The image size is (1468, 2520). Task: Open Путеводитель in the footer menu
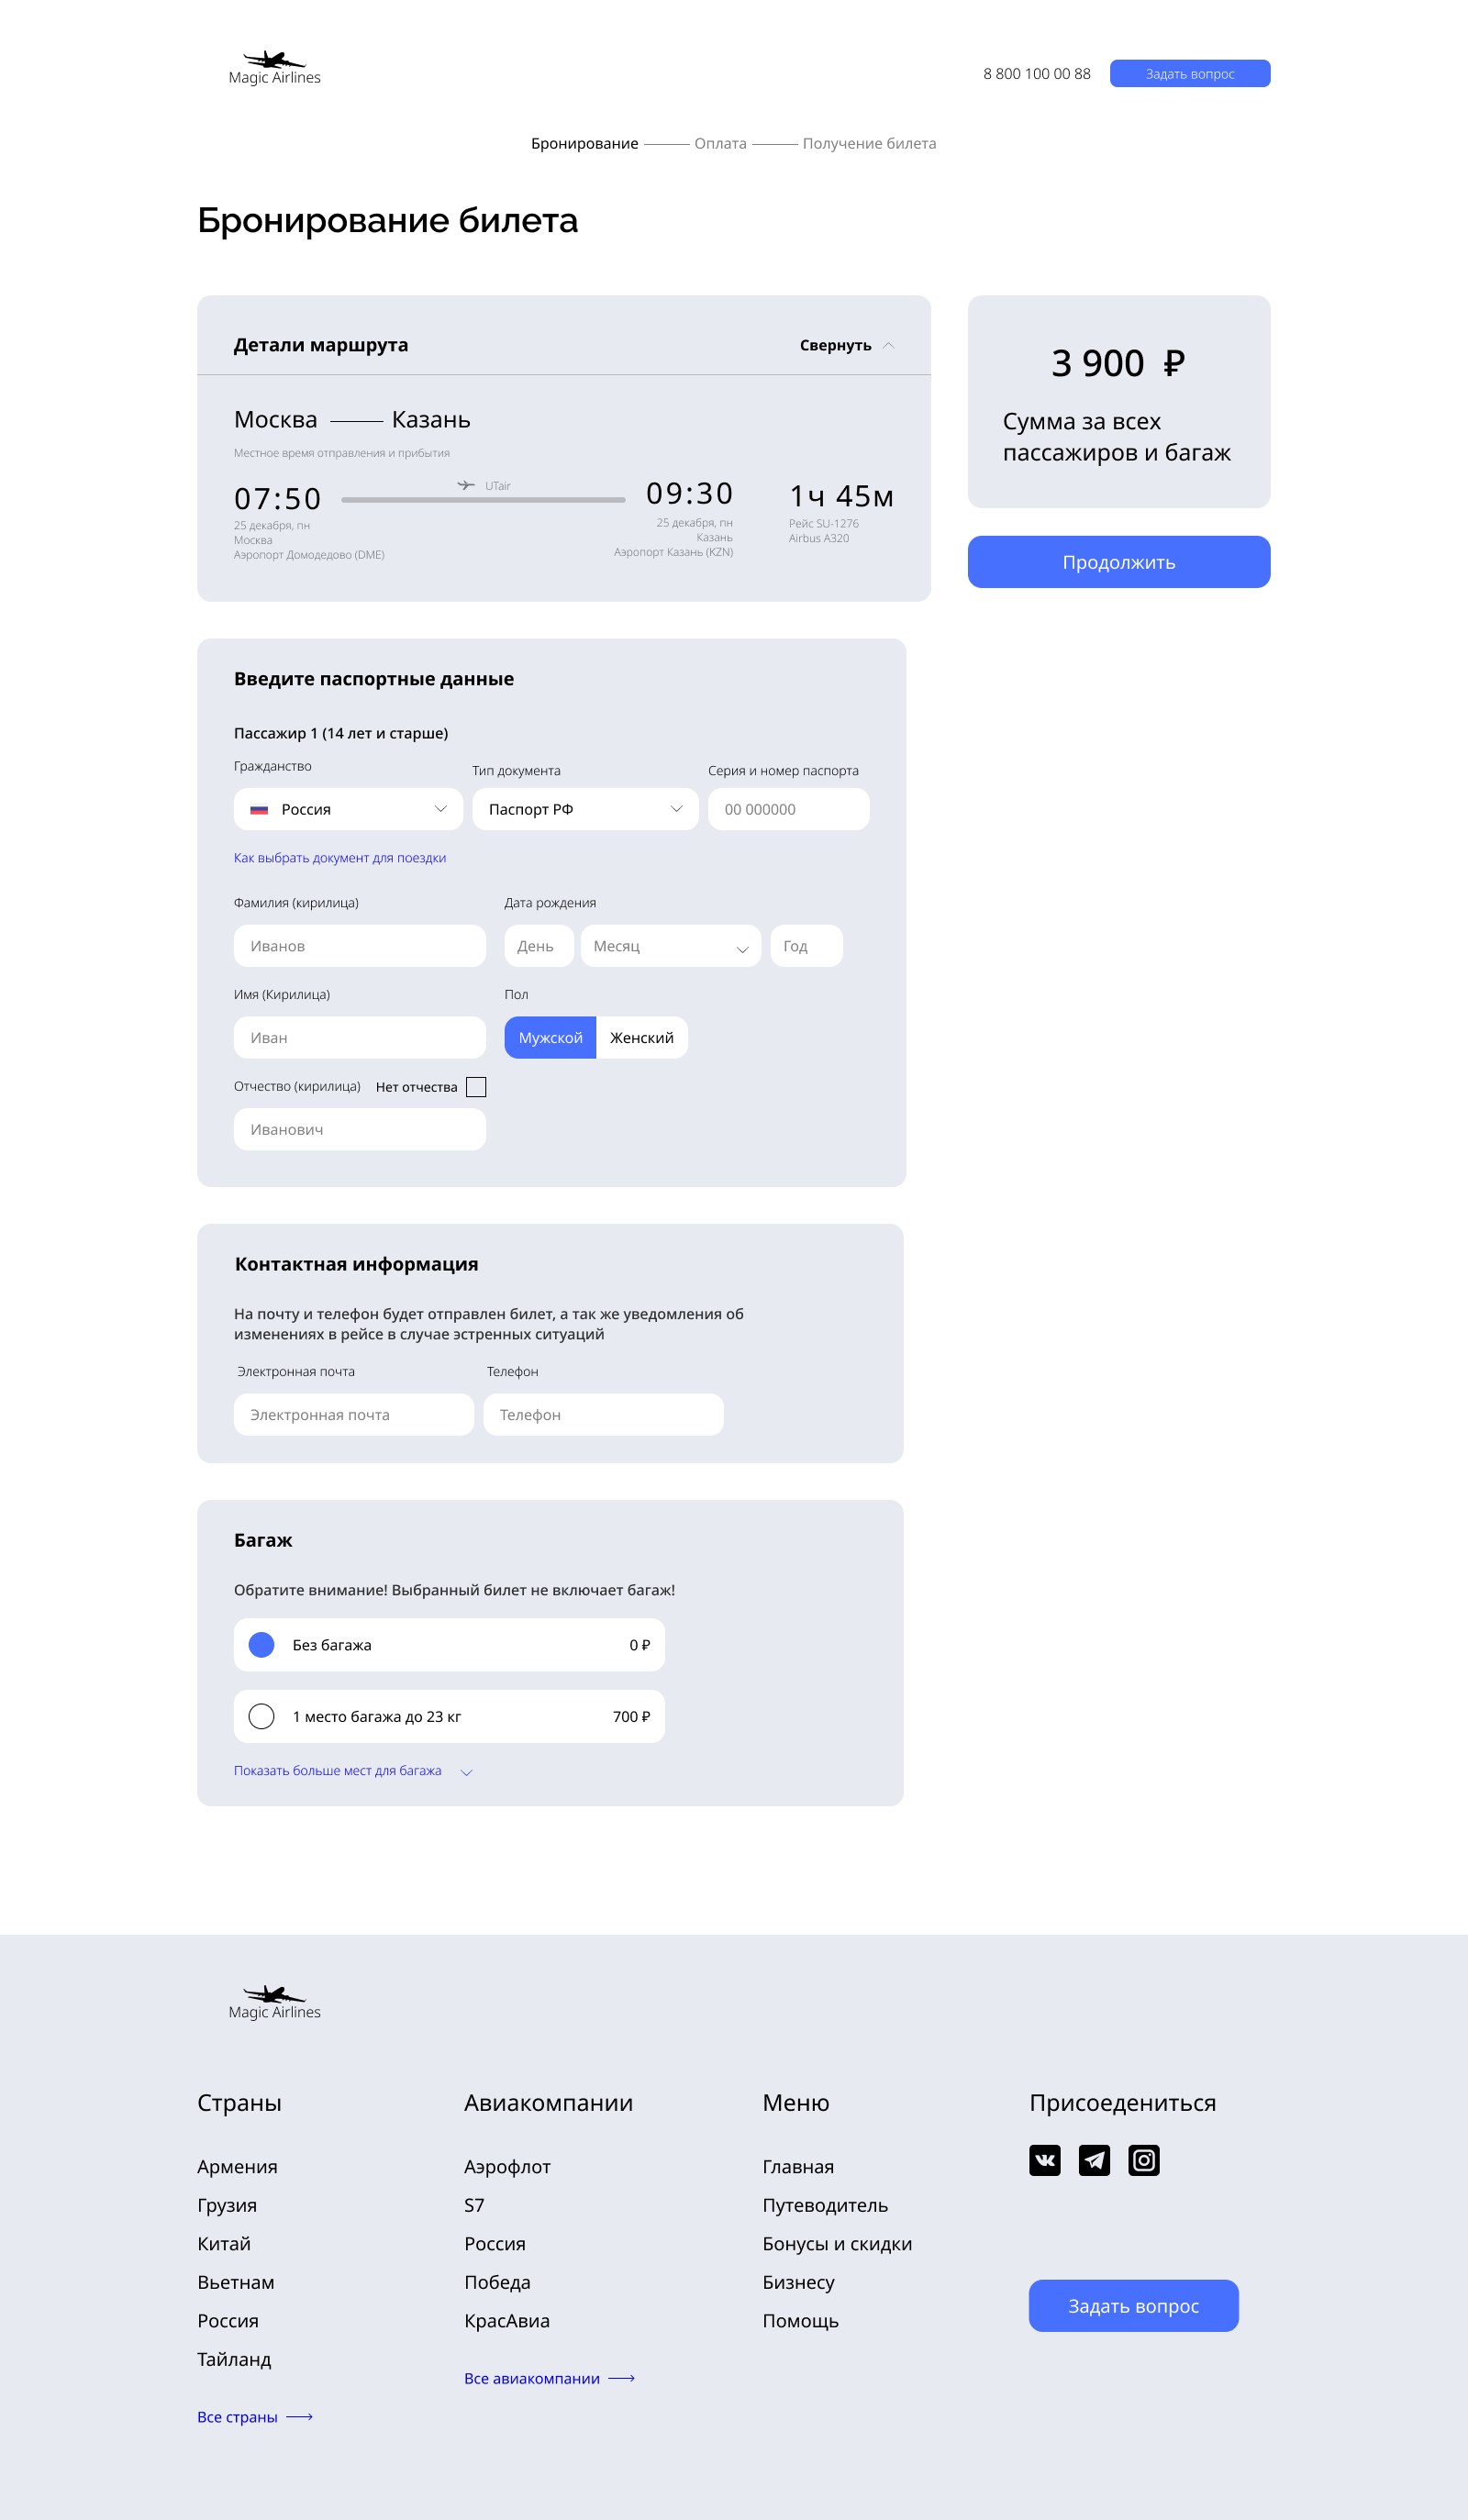pos(825,2205)
